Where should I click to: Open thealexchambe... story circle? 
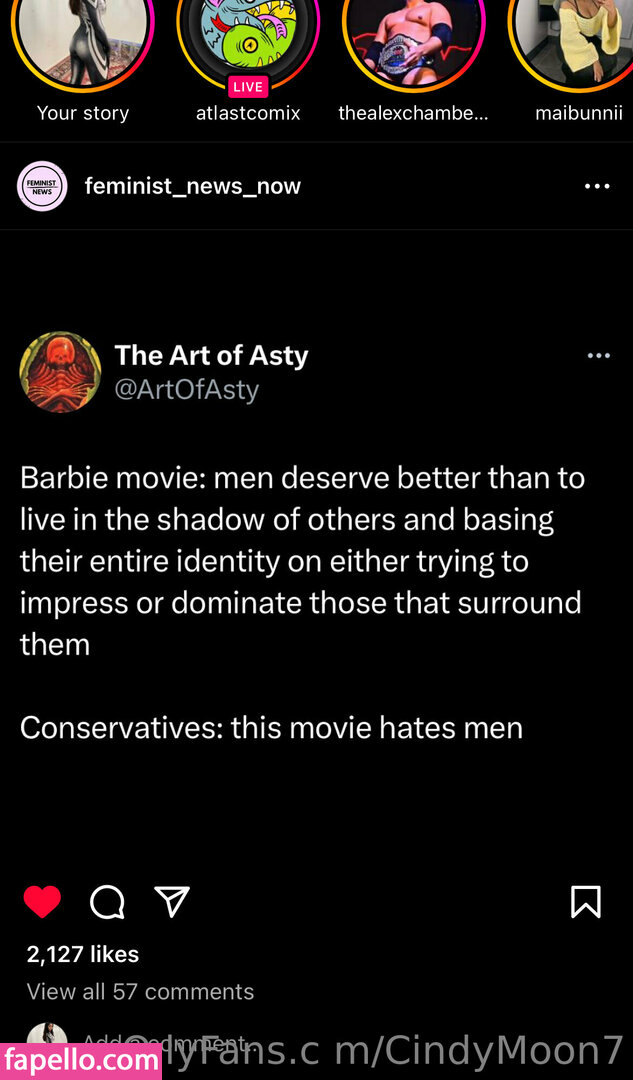pyautogui.click(x=413, y=43)
